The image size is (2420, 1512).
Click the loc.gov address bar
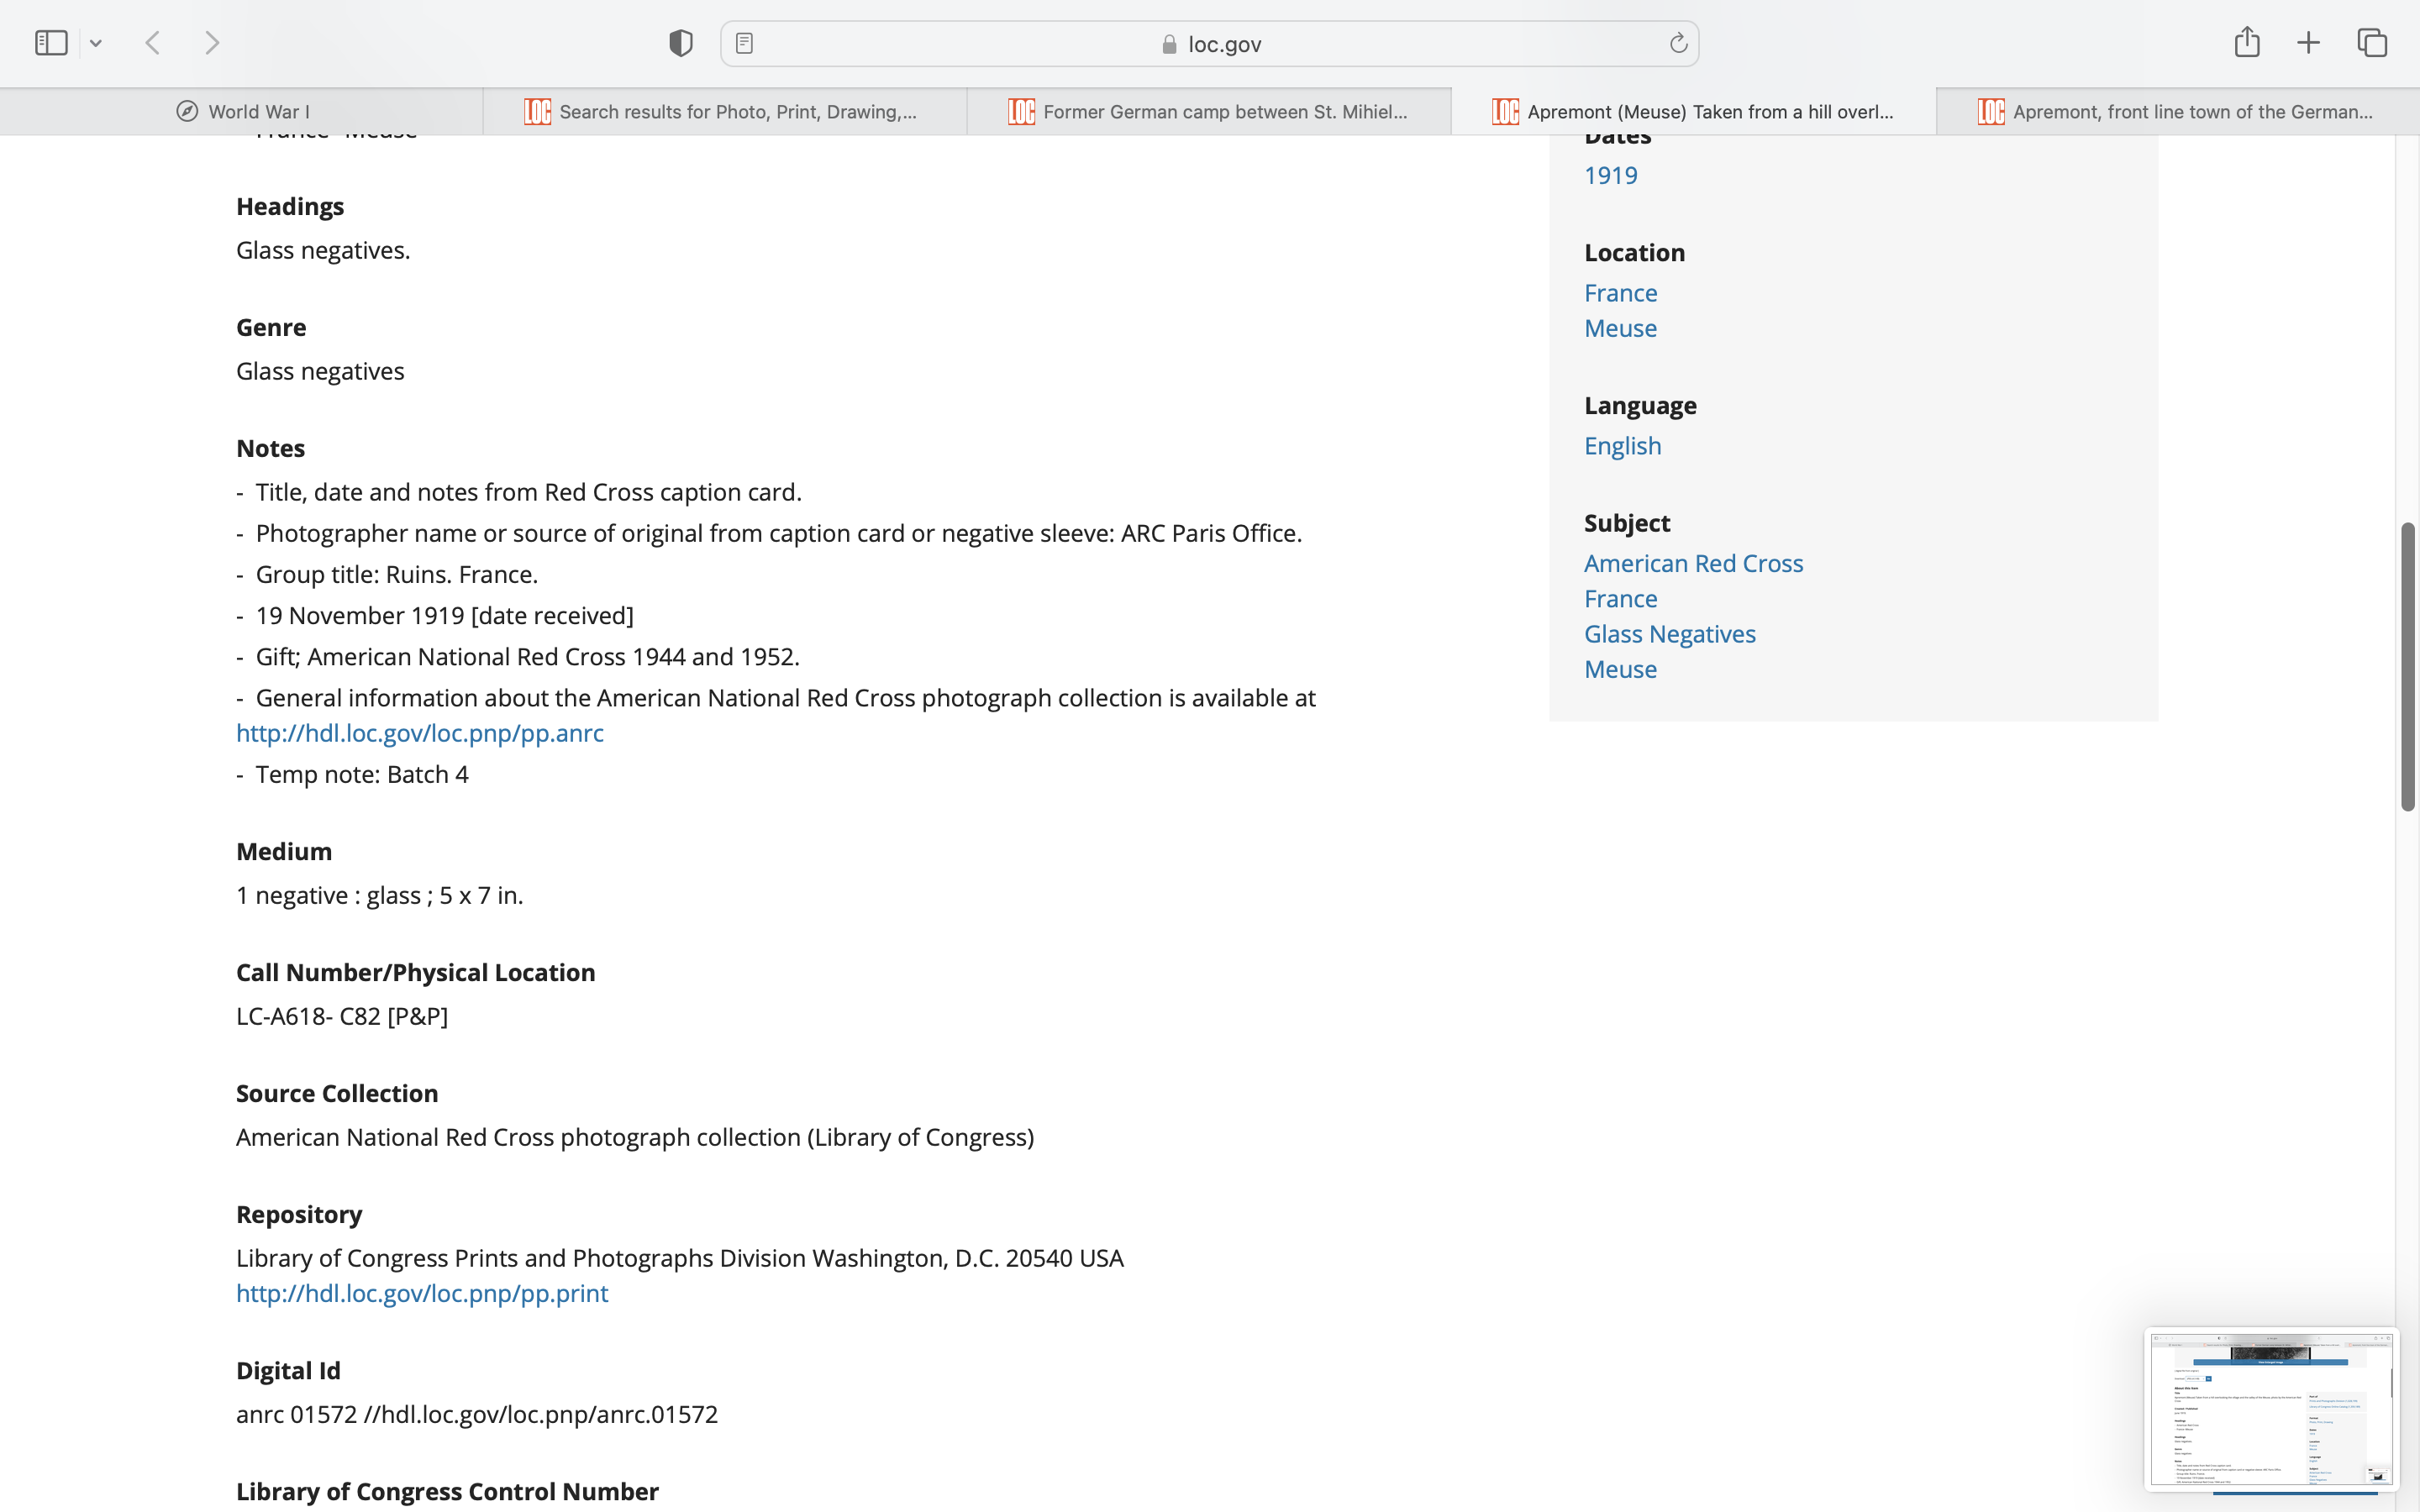pyautogui.click(x=1210, y=44)
